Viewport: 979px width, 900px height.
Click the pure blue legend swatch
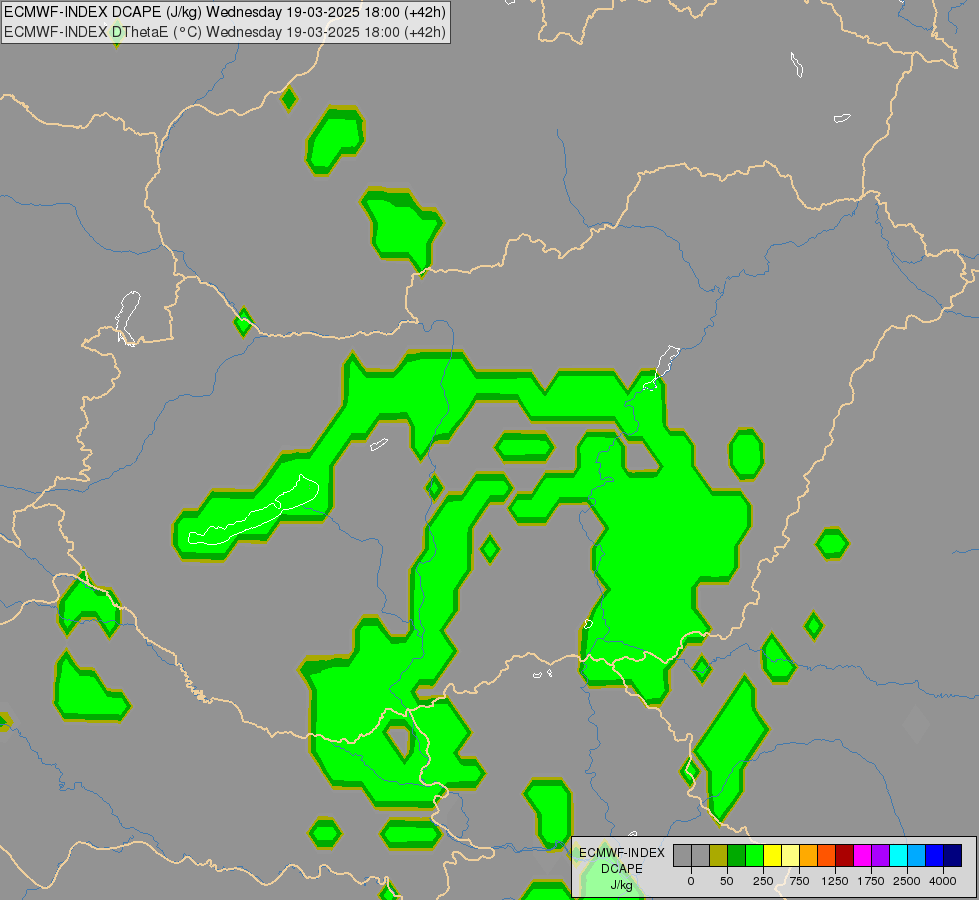(935, 856)
